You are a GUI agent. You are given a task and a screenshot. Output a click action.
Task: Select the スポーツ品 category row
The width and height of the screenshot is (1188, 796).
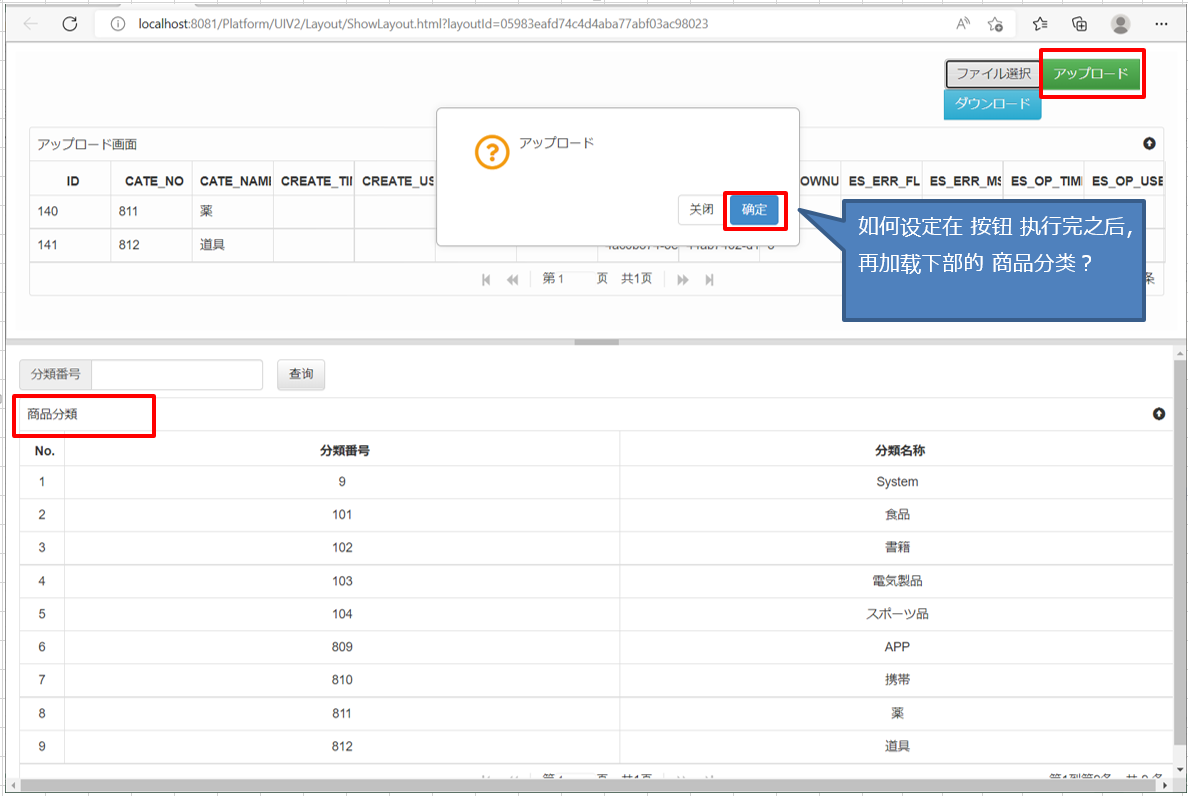coord(596,614)
